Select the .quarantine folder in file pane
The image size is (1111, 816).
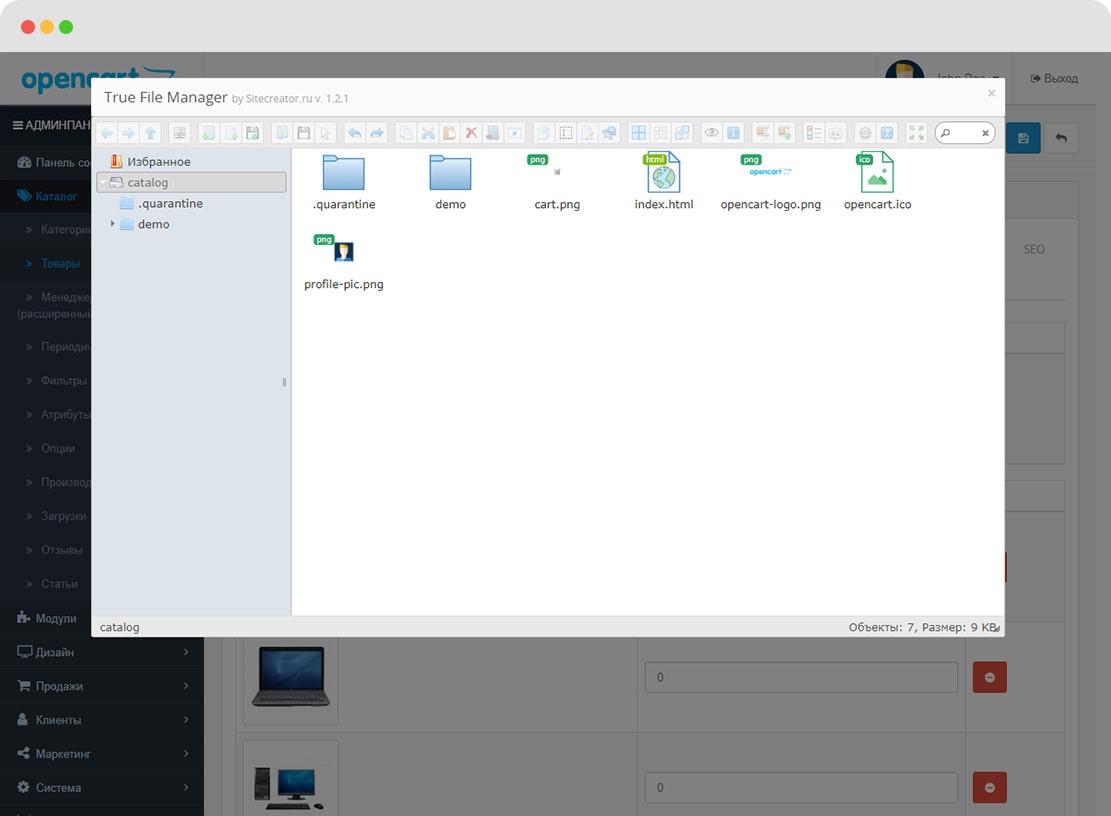click(344, 183)
